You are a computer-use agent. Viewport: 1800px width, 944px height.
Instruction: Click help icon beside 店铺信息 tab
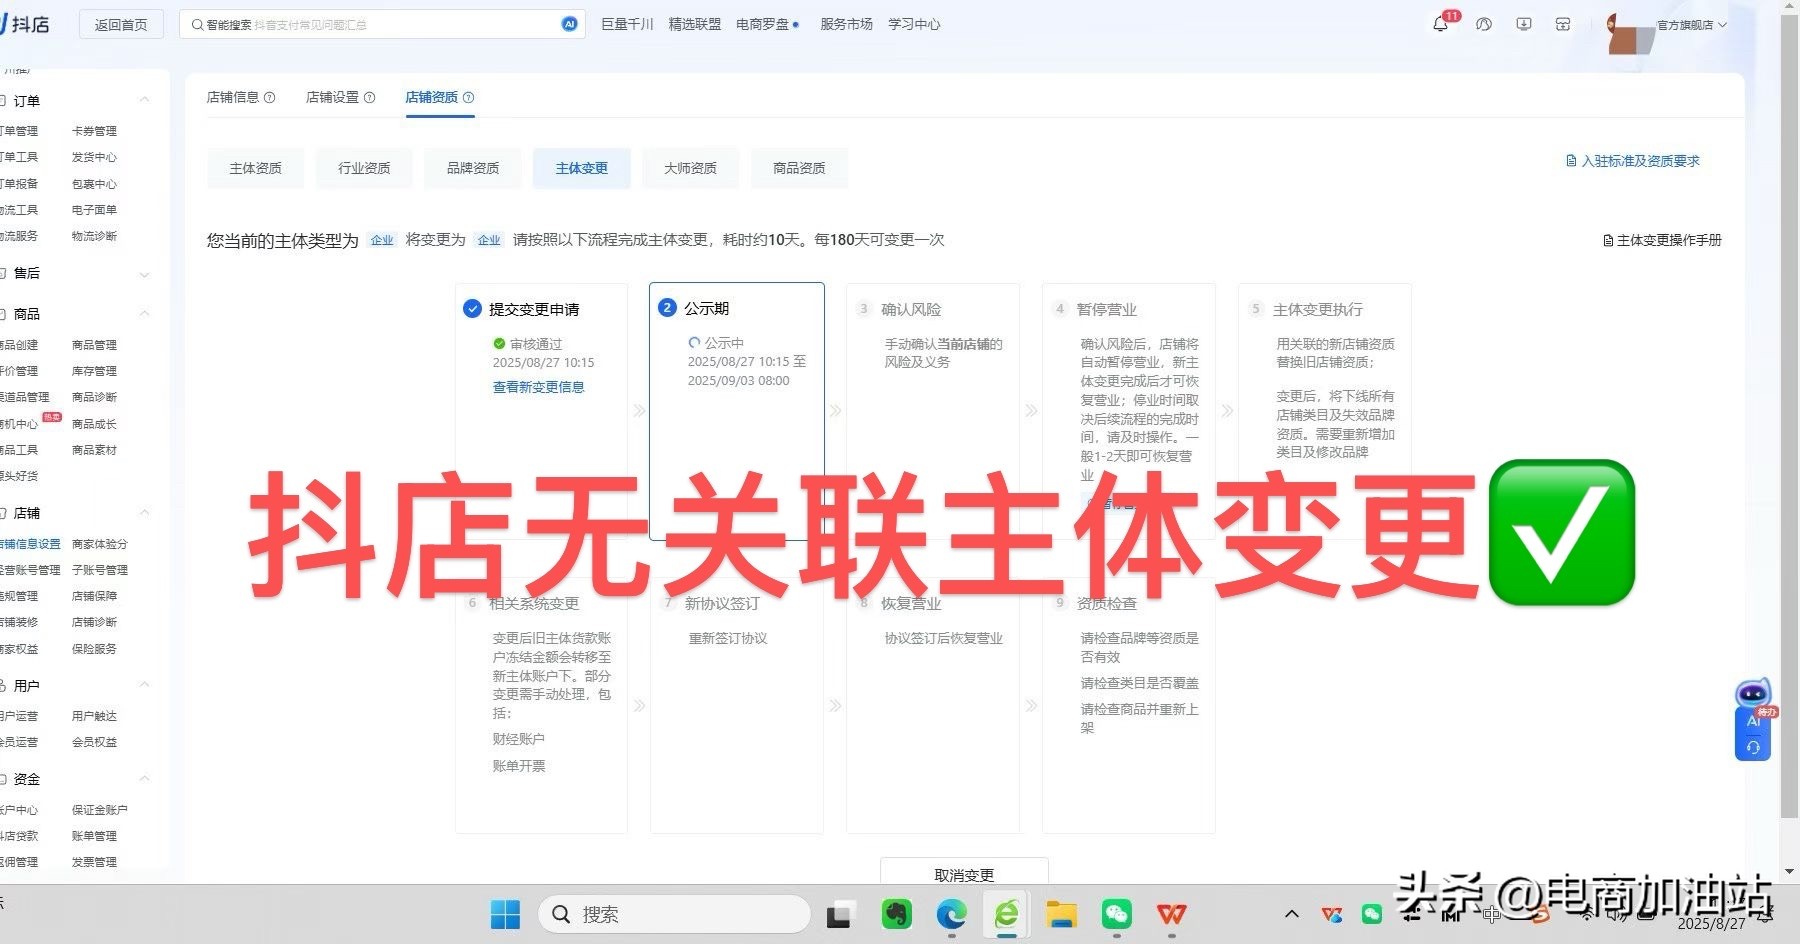[270, 98]
